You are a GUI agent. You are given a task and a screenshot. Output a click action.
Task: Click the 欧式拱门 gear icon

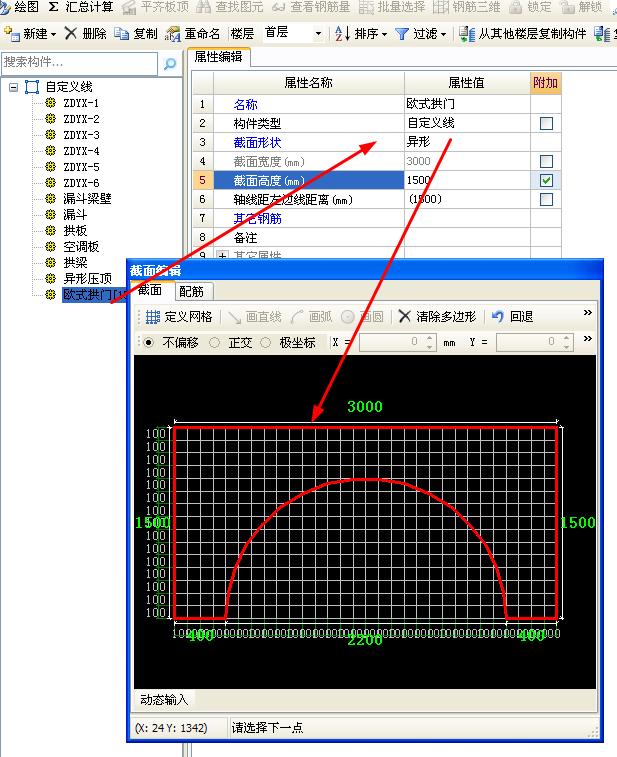pos(50,294)
